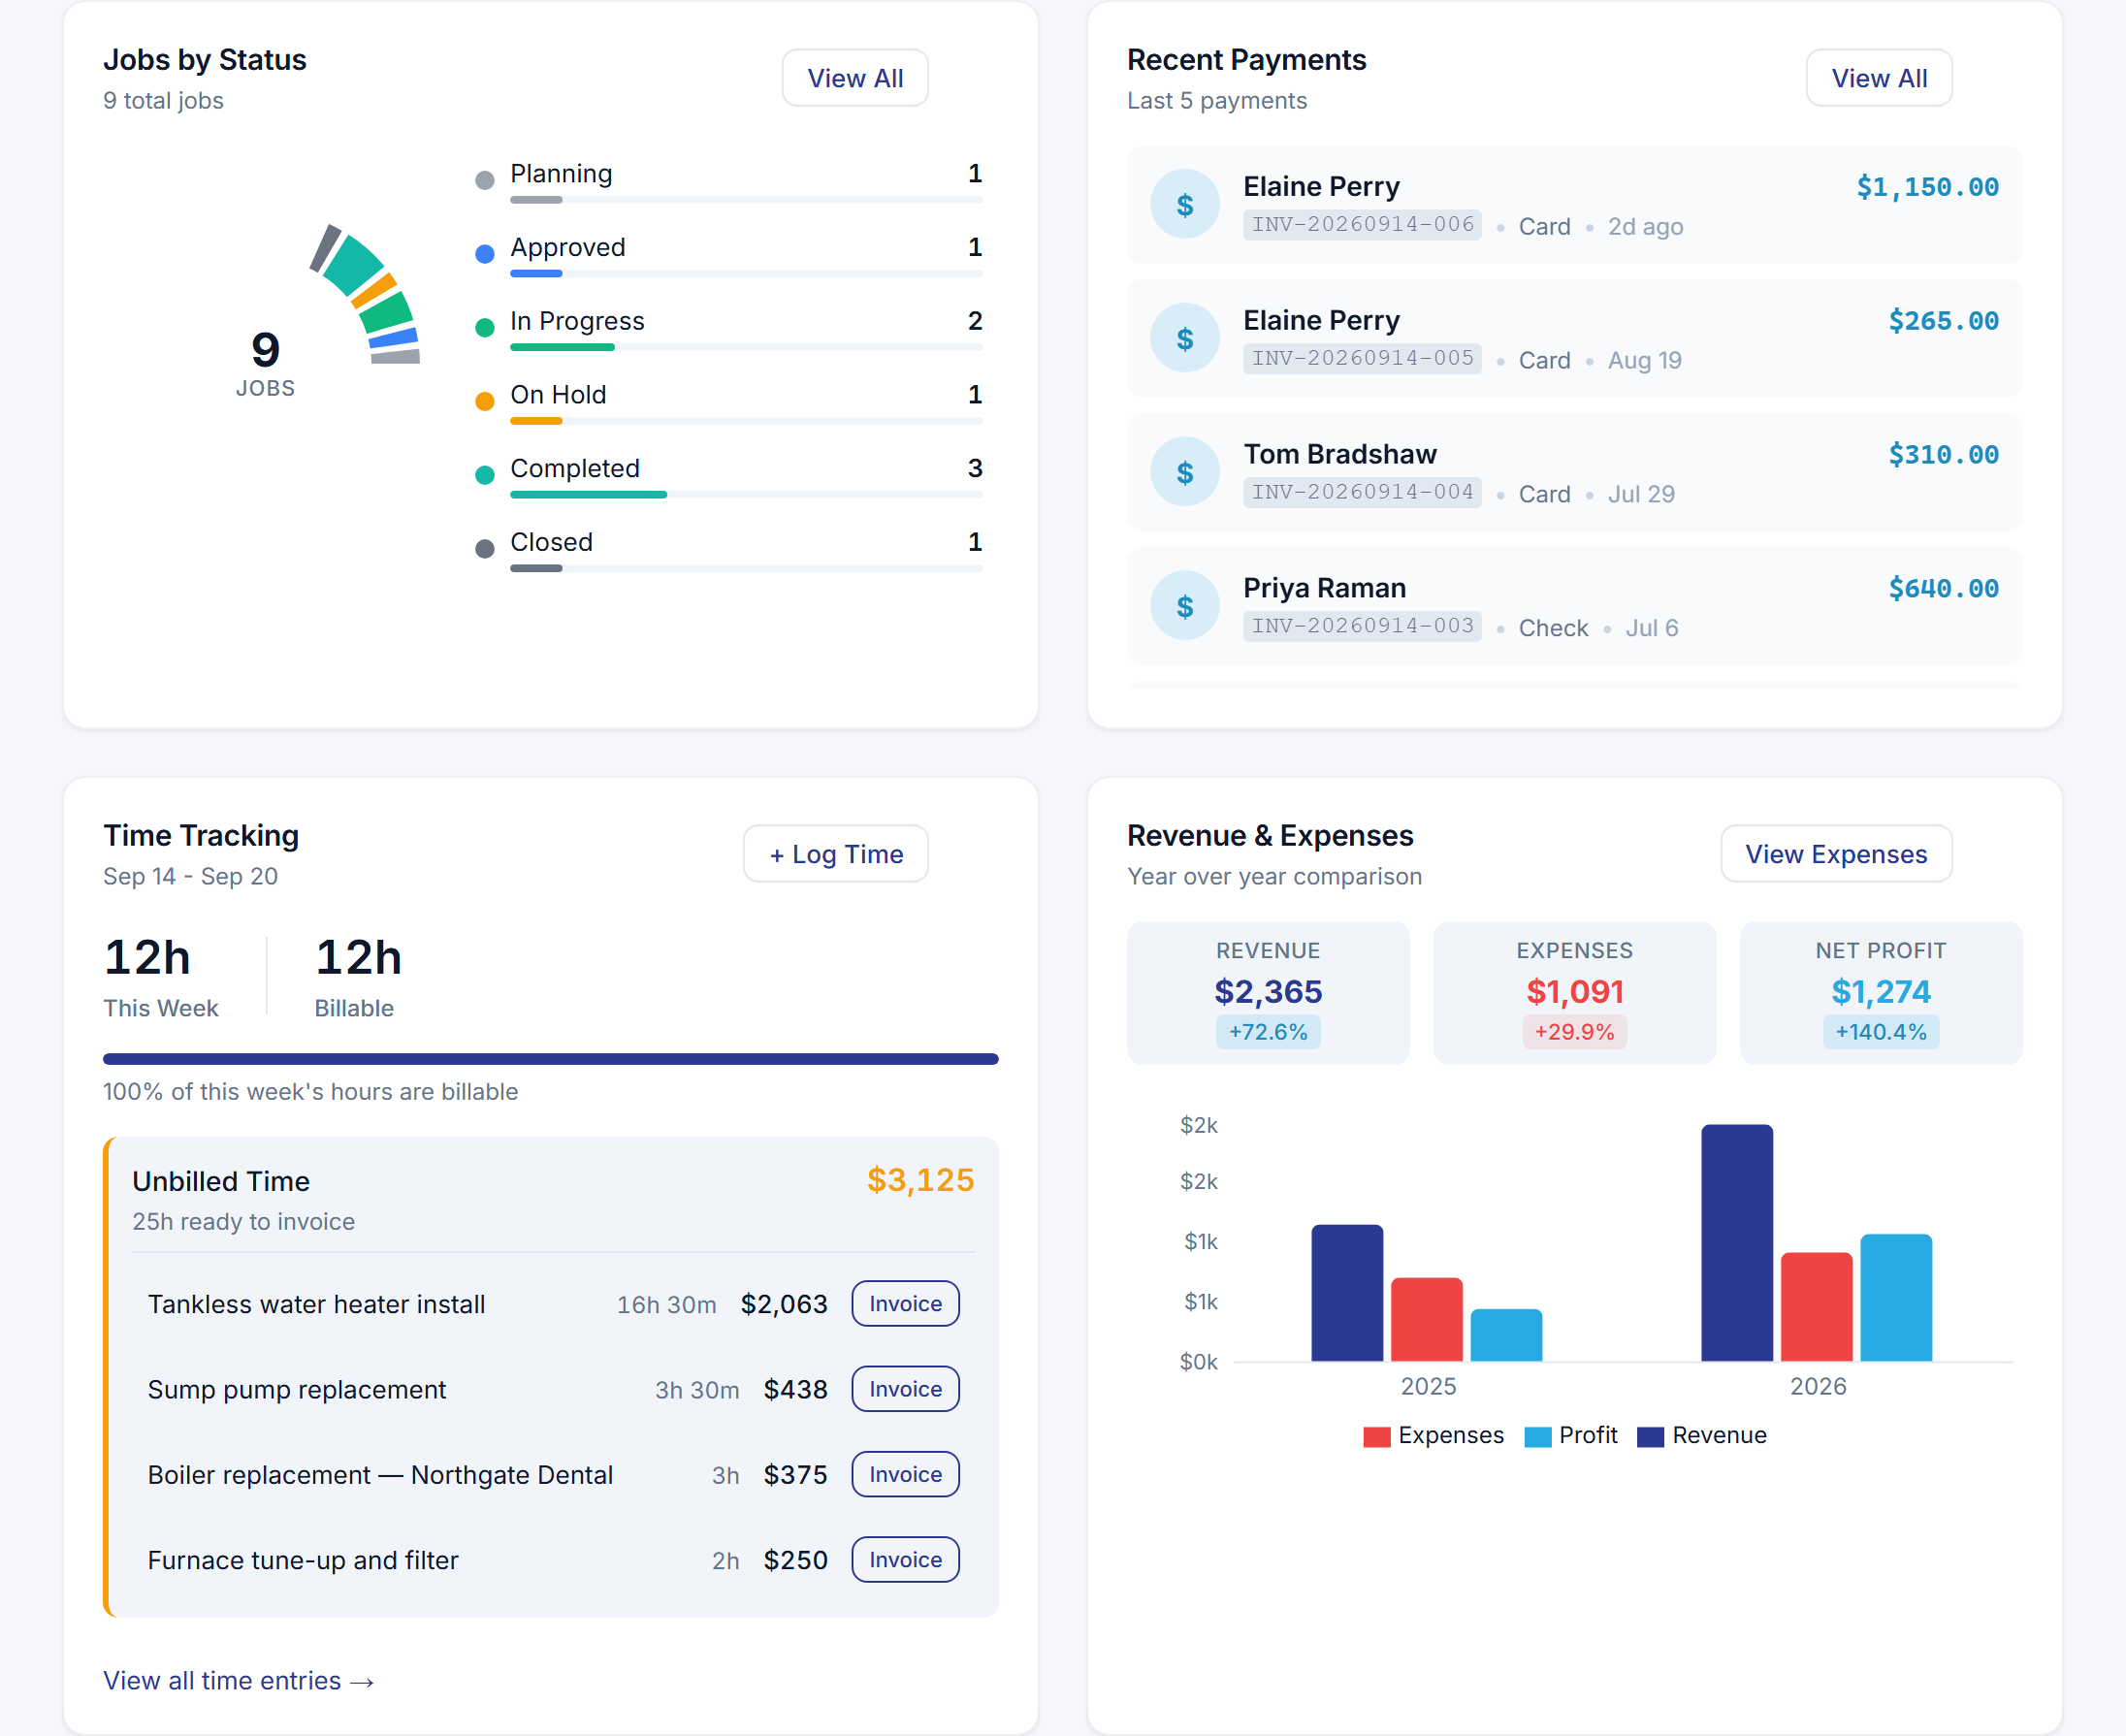2126x1736 pixels.
Task: Open View All in Recent Payments
Action: [1879, 78]
